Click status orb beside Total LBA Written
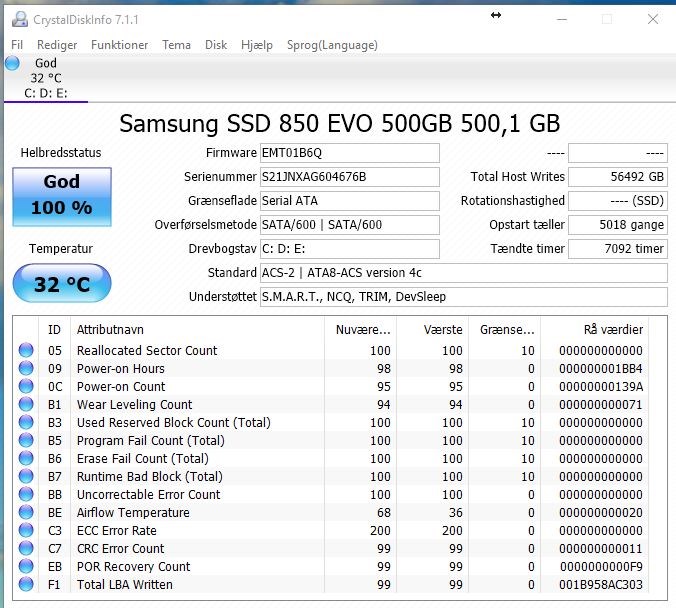Image resolution: width=676 pixels, height=608 pixels. point(26,584)
